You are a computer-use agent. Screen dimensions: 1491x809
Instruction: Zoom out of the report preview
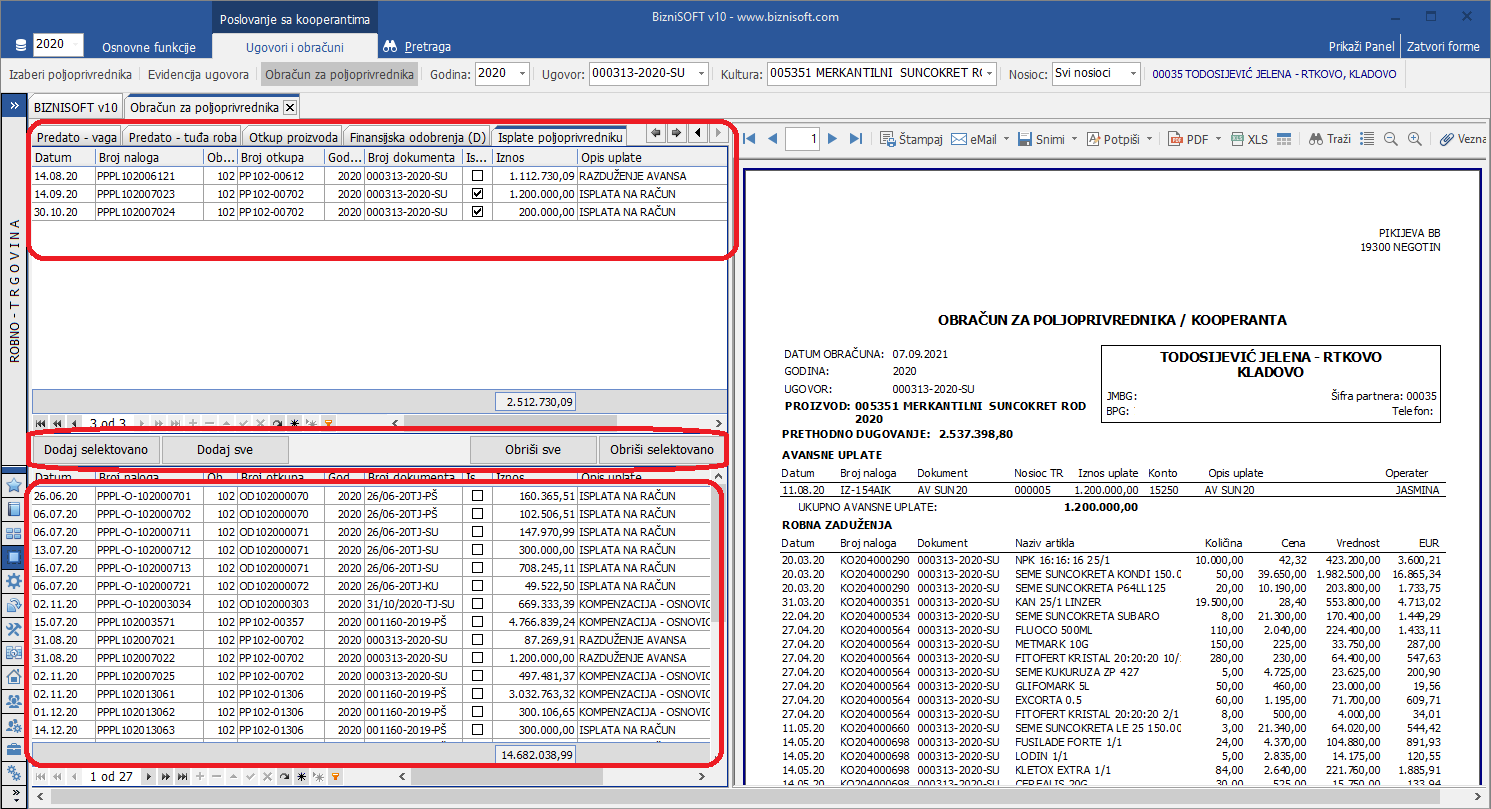tap(1391, 139)
